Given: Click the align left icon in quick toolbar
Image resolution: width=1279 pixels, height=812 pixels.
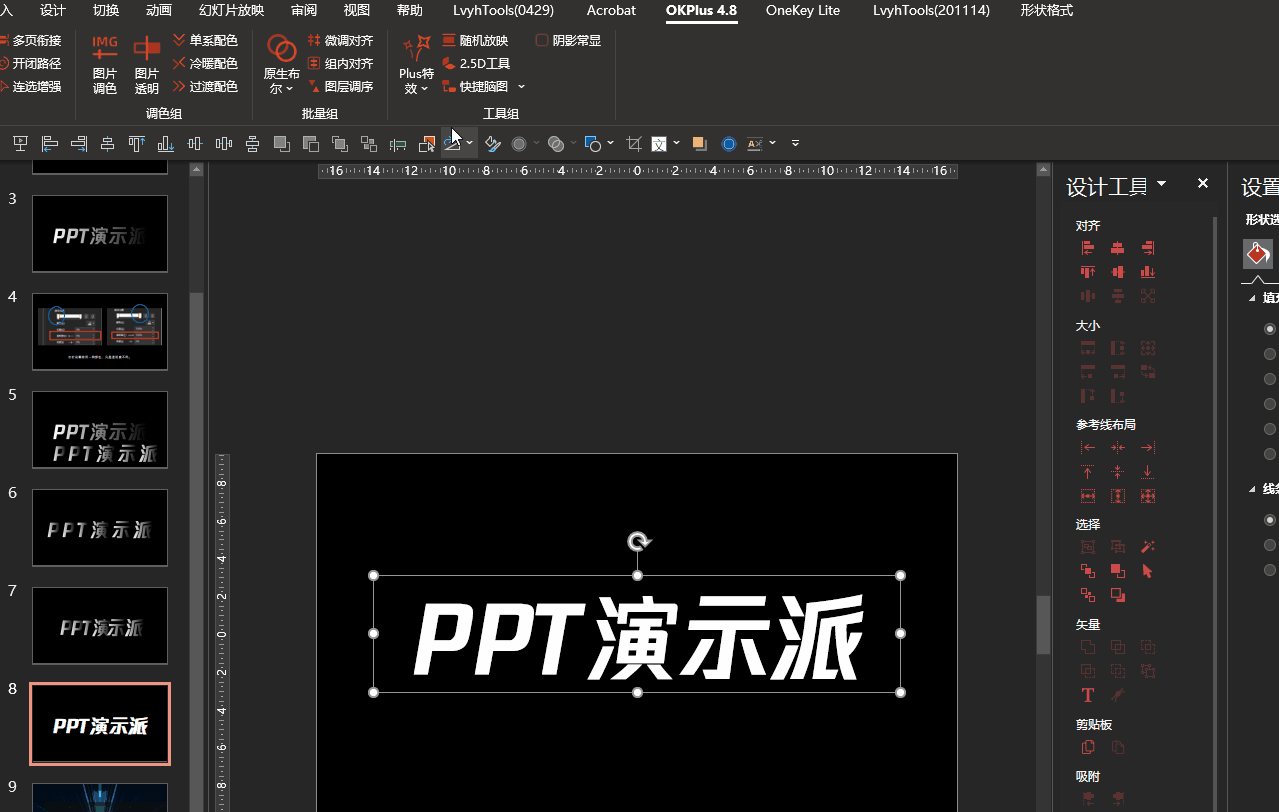Looking at the screenshot, I should coord(49,144).
